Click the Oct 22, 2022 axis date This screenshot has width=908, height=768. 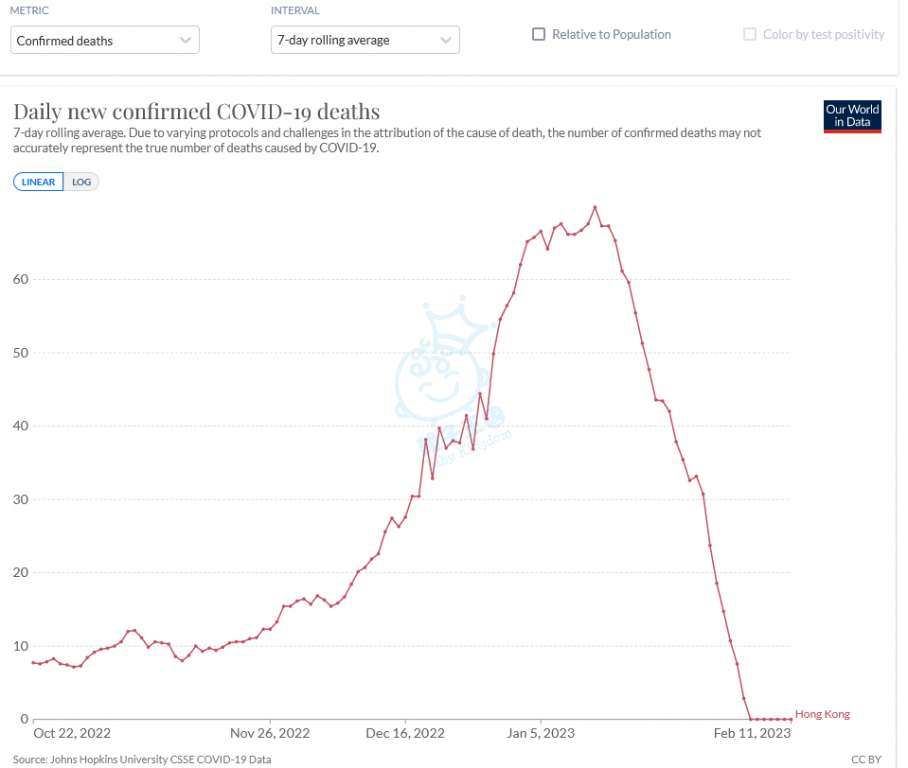tap(72, 733)
